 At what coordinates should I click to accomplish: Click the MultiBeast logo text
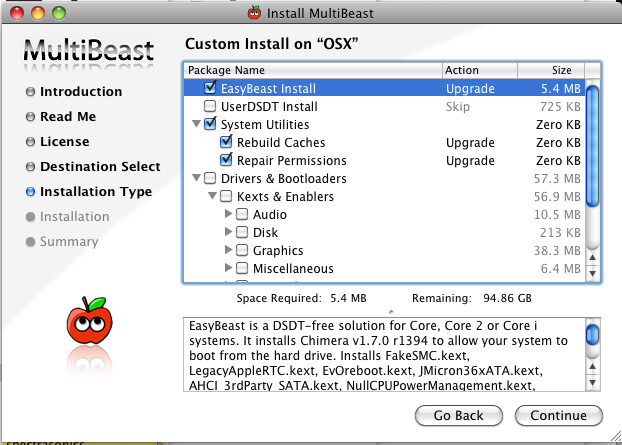pyautogui.click(x=89, y=50)
